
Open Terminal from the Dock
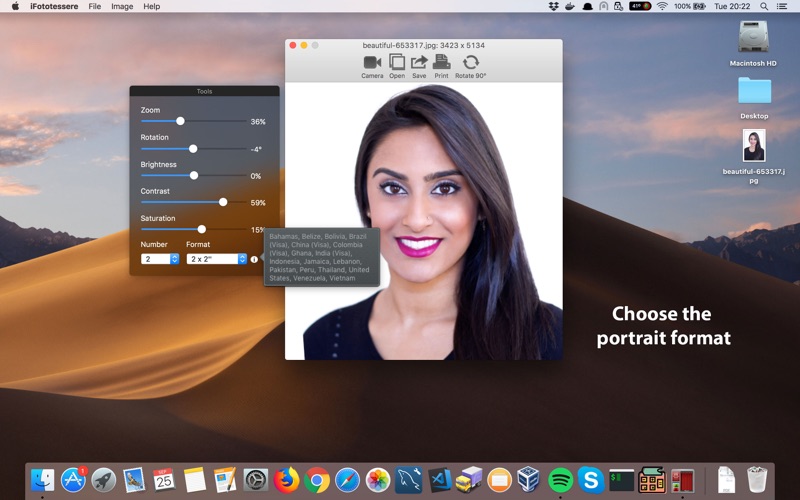(621, 480)
